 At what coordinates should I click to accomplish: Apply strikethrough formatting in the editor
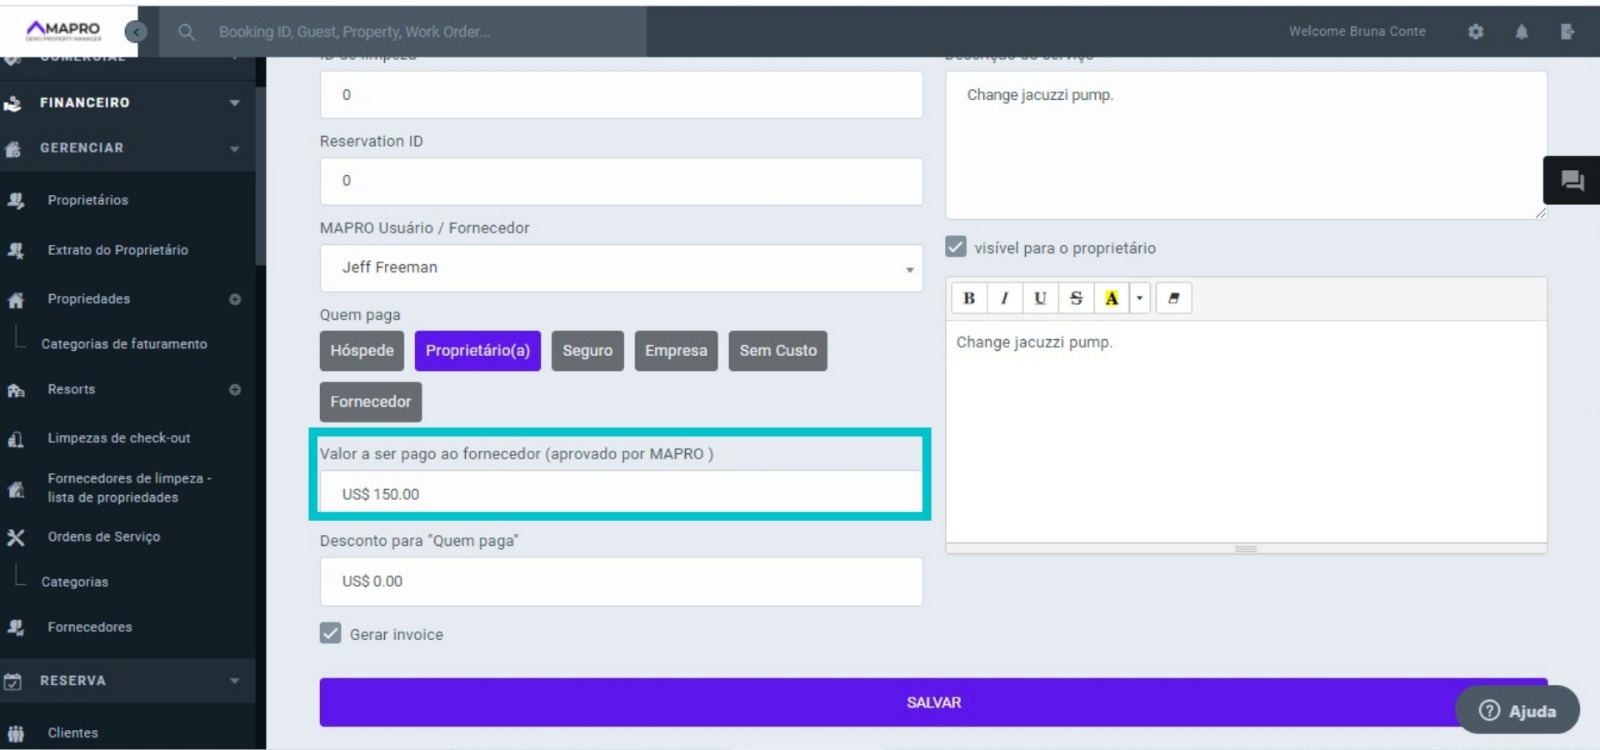coord(1076,298)
